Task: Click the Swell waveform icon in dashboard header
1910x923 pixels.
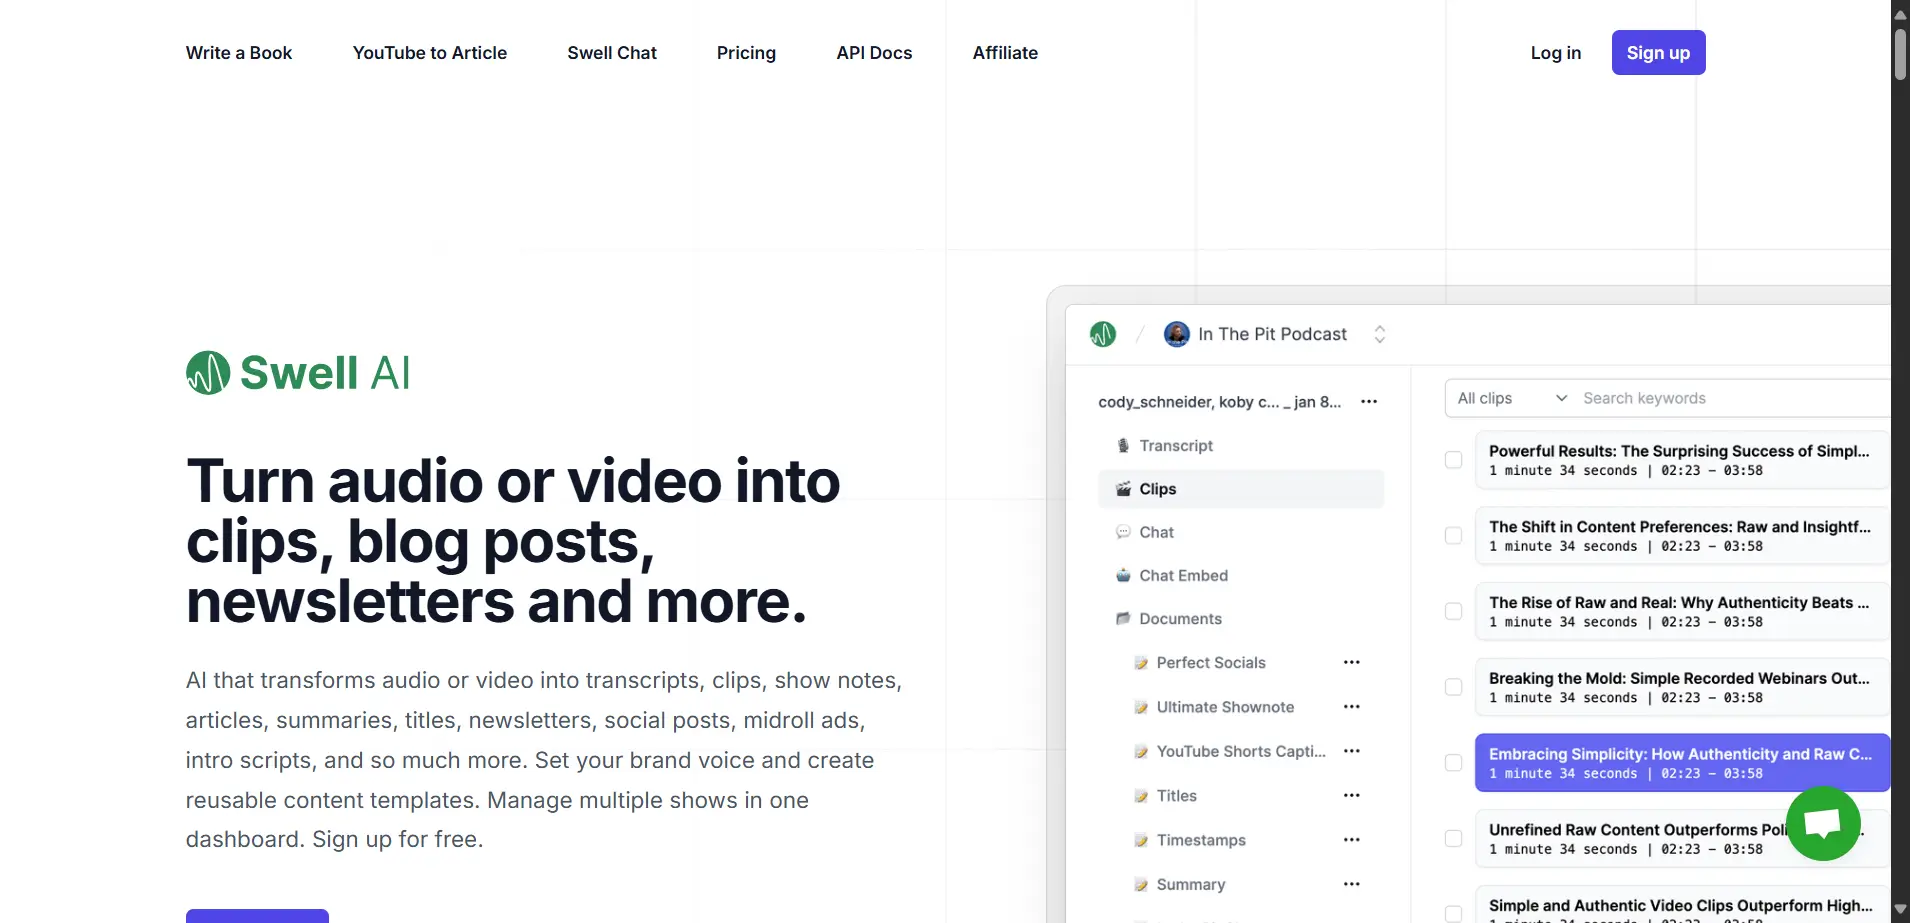Action: click(x=1103, y=334)
